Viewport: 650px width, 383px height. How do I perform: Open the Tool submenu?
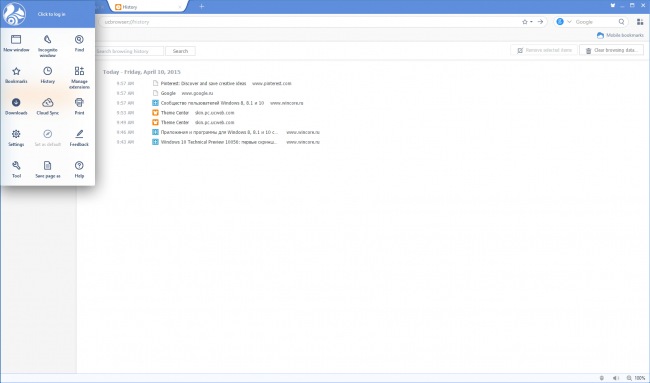click(16, 170)
